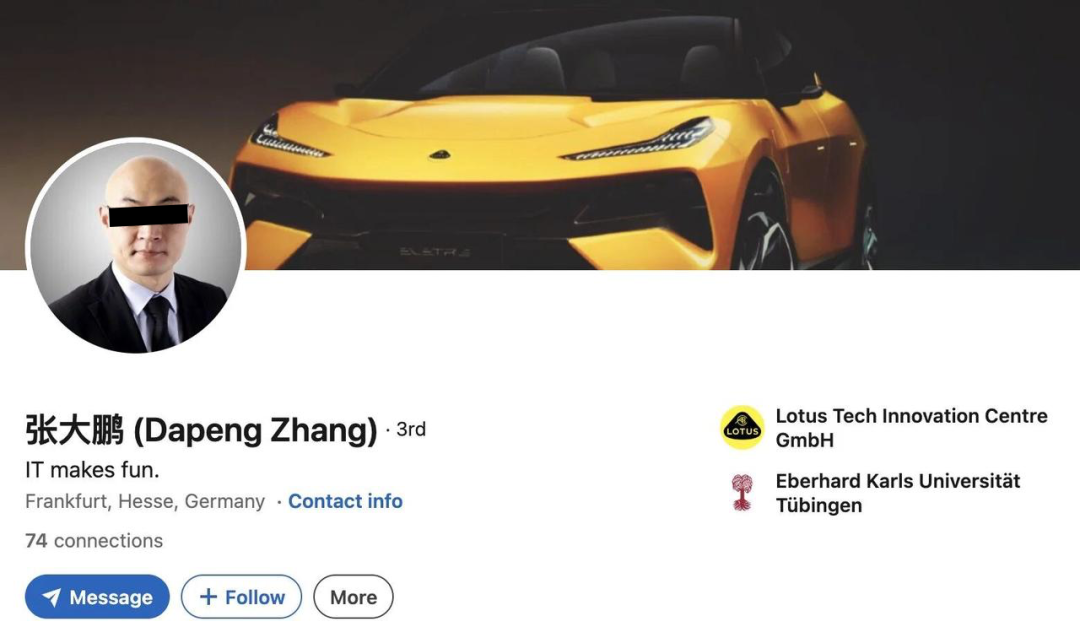Send a message via the Message button

[x=97, y=597]
